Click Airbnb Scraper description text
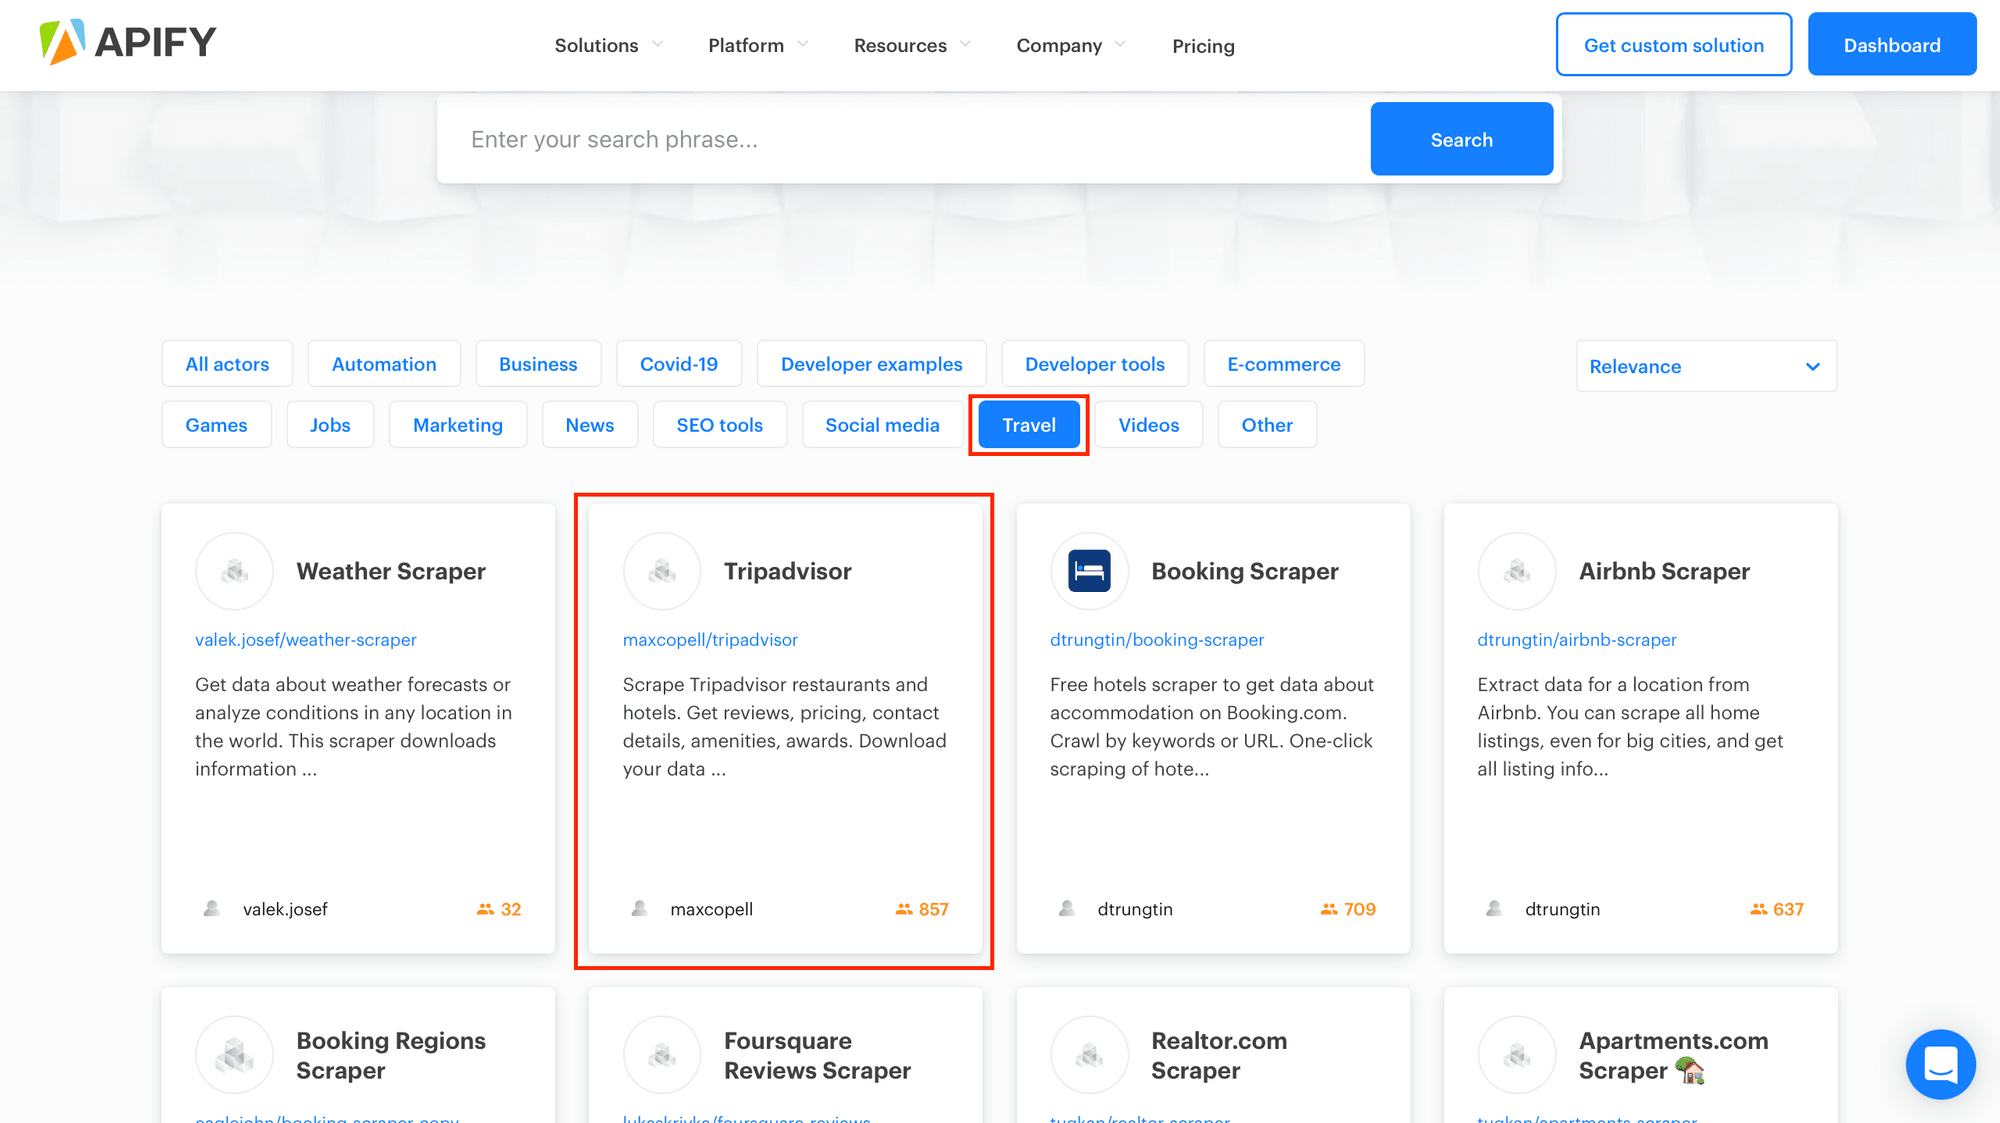This screenshot has height=1123, width=2000. tap(1630, 727)
